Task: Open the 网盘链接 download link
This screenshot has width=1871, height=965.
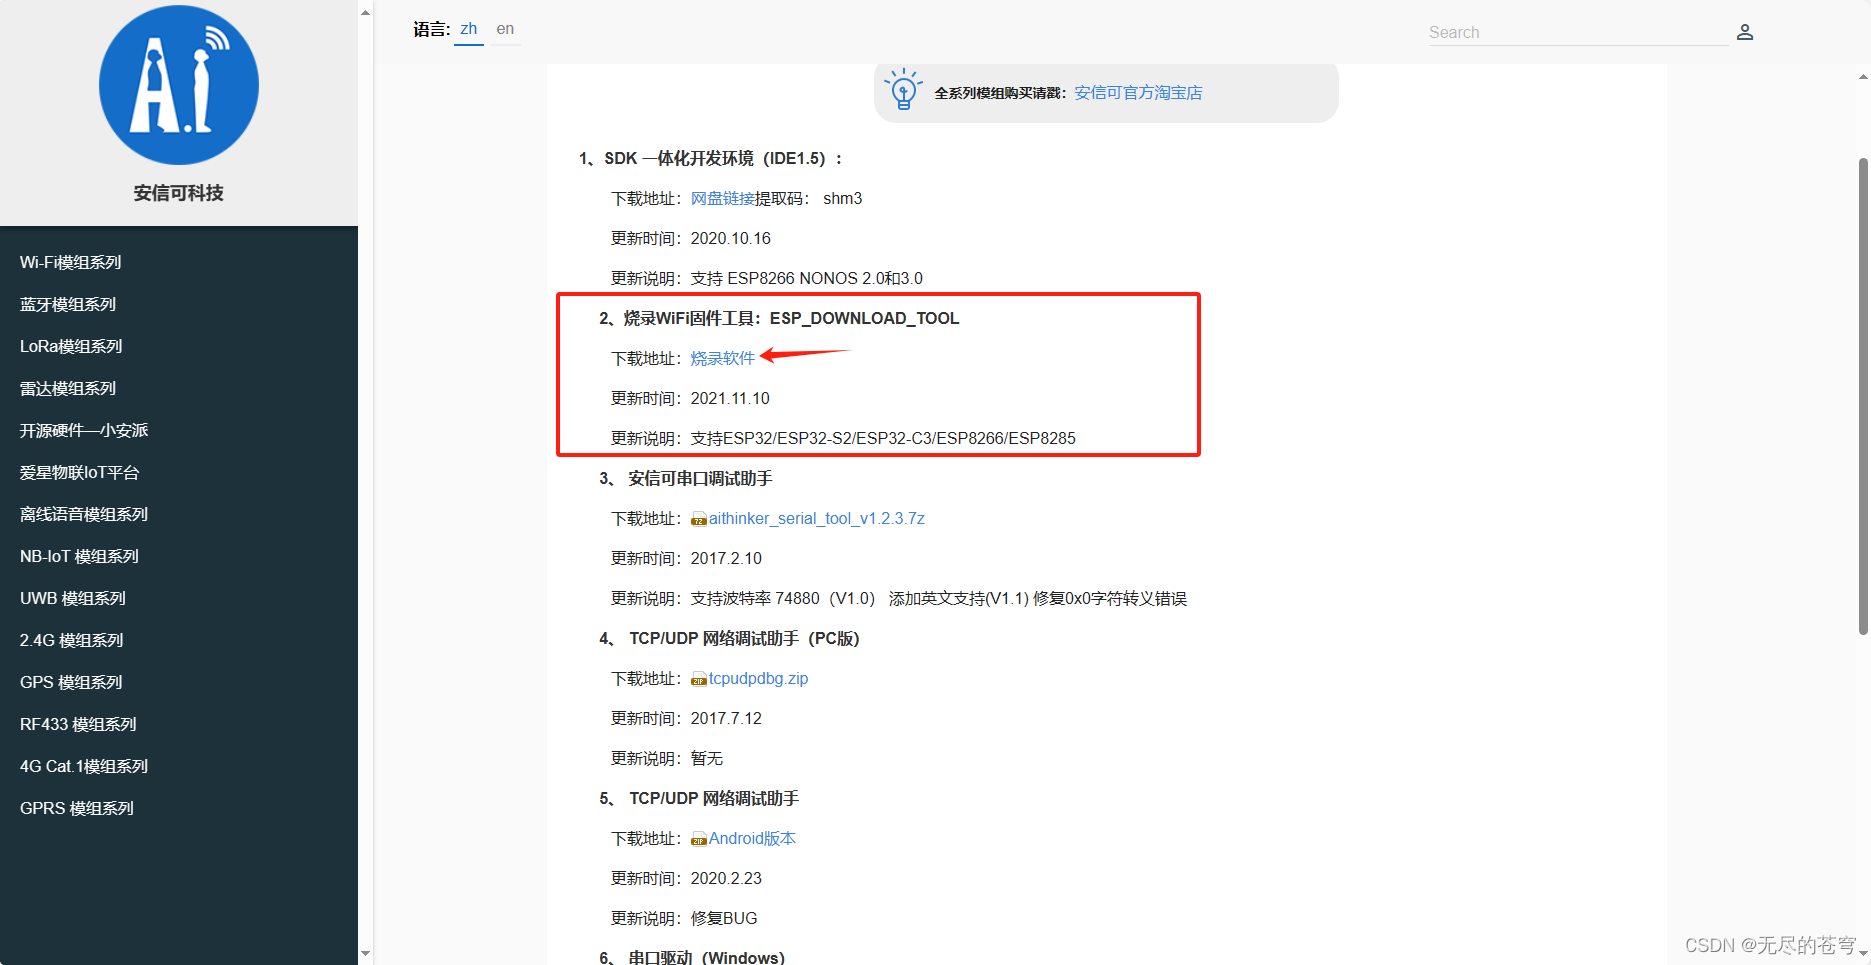Action: (723, 198)
